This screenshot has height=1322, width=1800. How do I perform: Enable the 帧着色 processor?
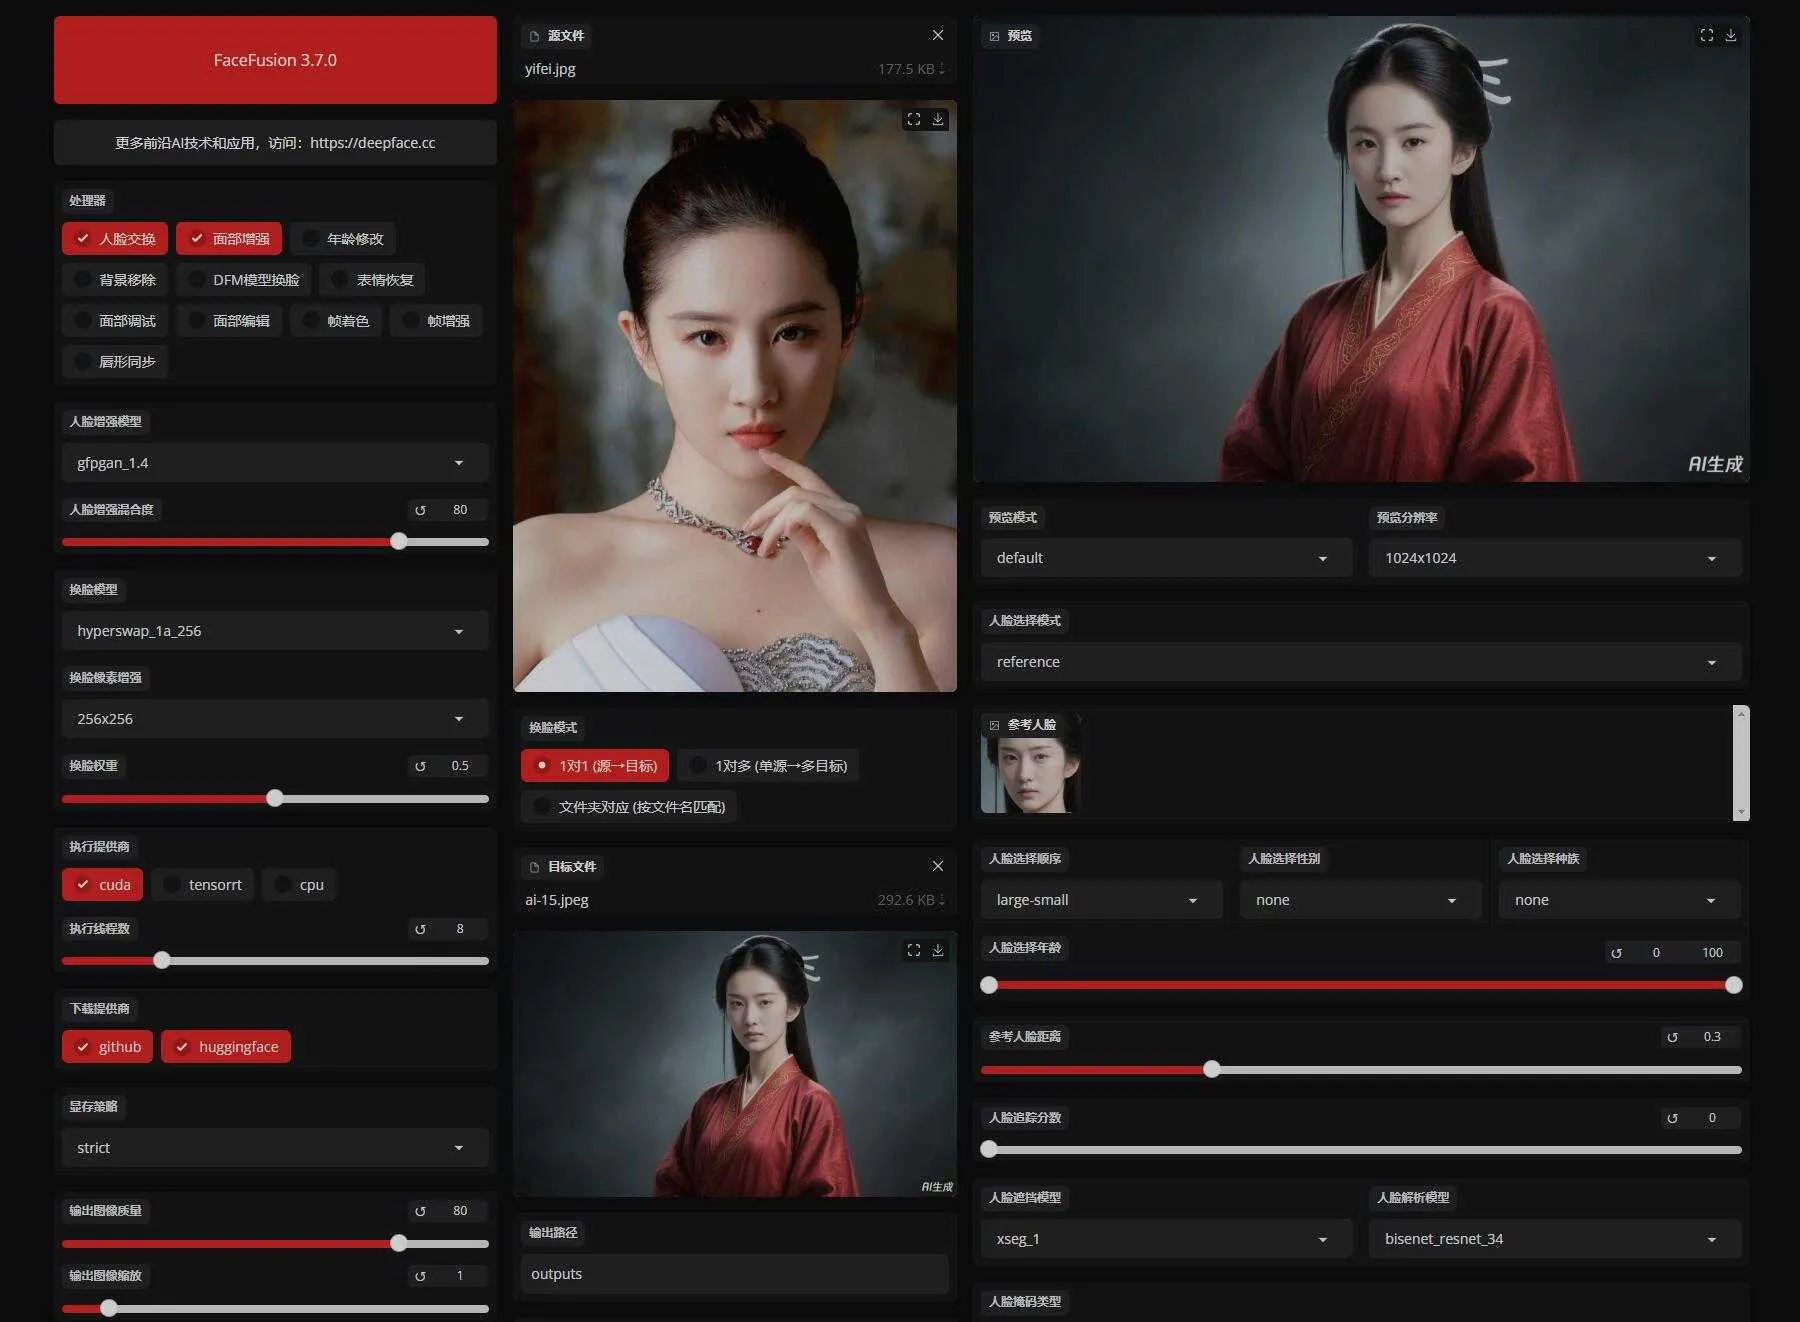[x=336, y=321]
